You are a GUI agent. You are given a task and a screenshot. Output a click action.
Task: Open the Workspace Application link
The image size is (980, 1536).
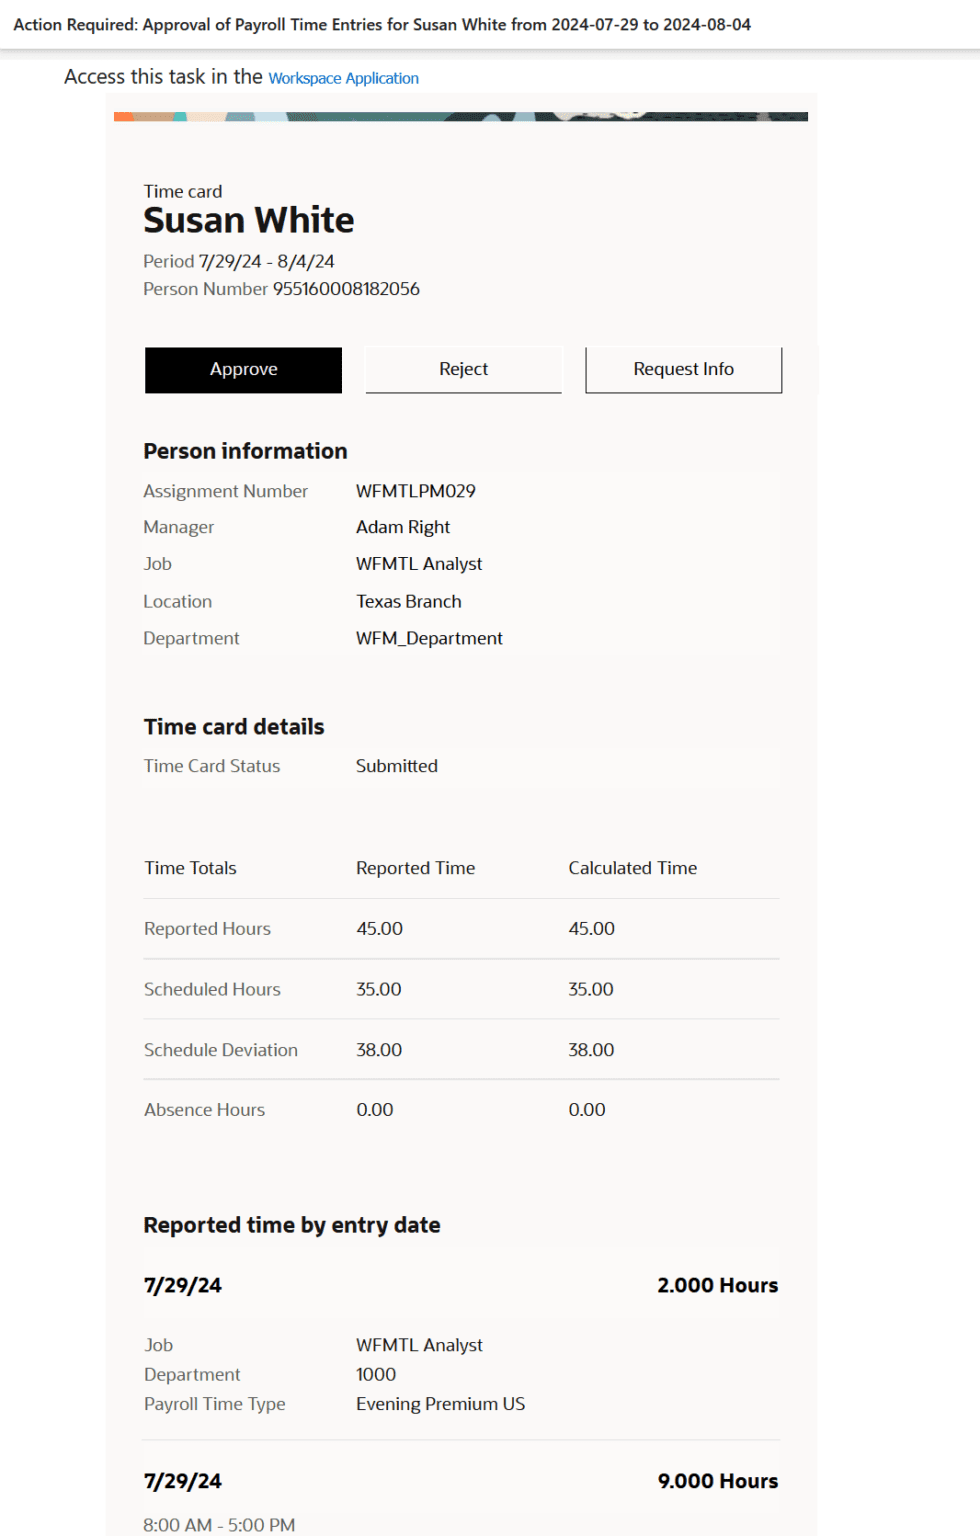(x=343, y=78)
